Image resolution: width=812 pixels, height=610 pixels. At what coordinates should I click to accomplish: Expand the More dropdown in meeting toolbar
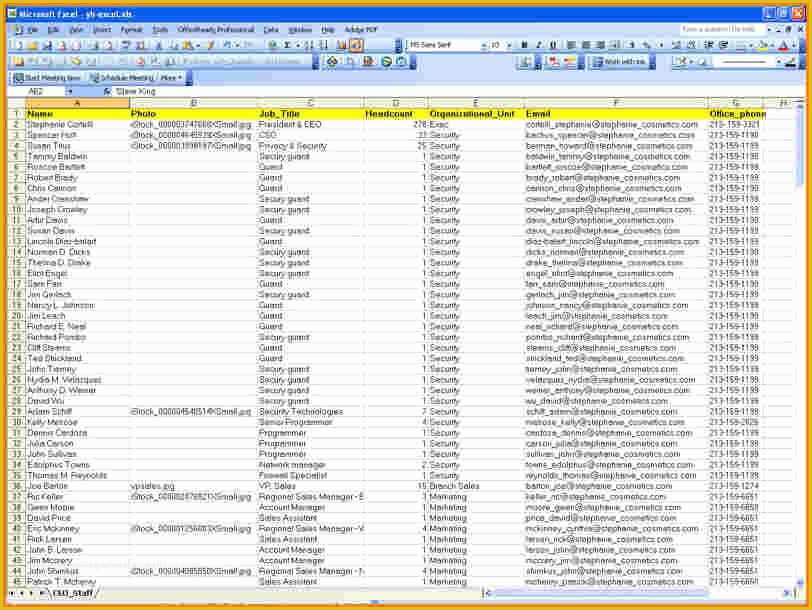171,78
